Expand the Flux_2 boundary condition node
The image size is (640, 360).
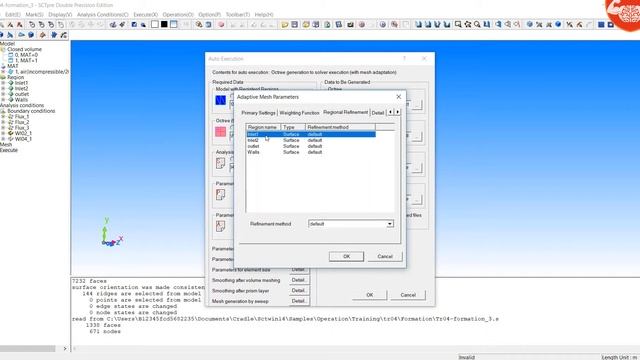click(3, 122)
